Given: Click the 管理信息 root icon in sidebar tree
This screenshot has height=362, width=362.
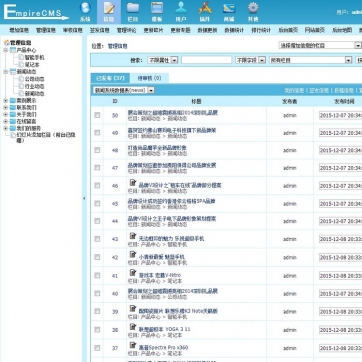Looking at the screenshot, I should (x=6, y=43).
